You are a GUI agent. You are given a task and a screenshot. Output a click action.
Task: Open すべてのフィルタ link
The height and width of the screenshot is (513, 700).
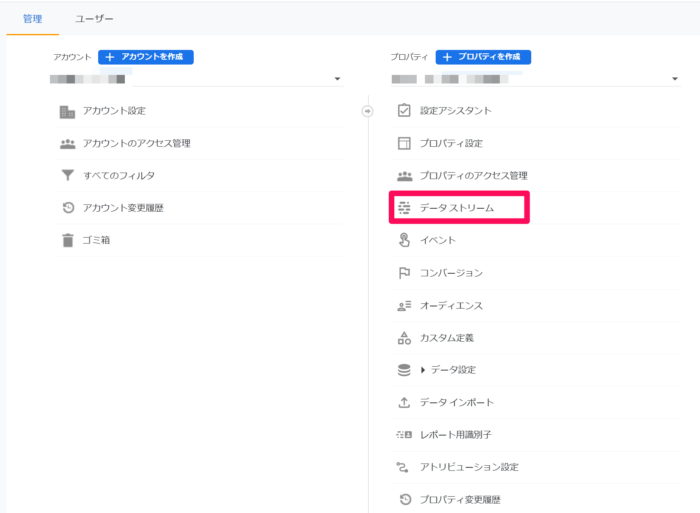point(119,175)
